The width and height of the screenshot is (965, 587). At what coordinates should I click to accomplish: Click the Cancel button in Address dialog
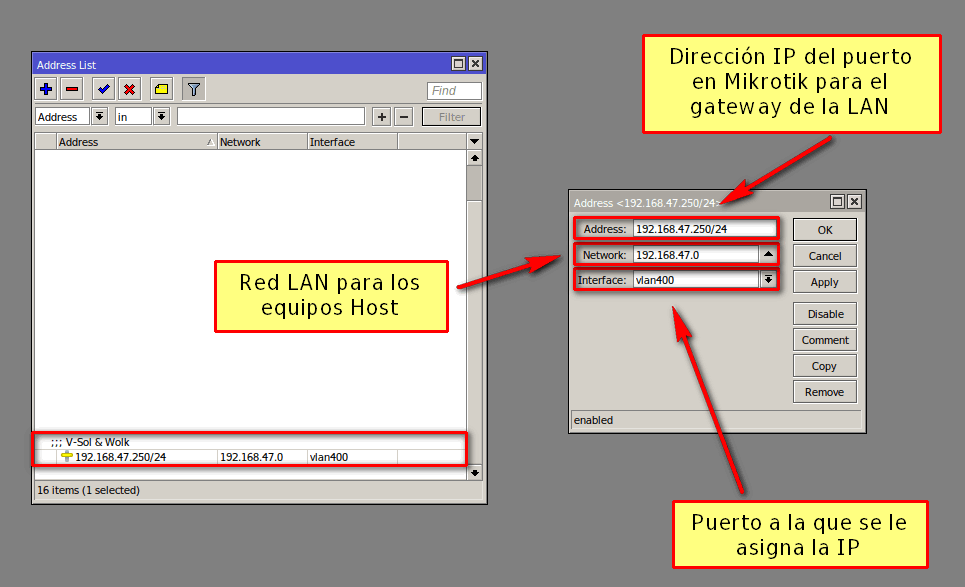825,256
